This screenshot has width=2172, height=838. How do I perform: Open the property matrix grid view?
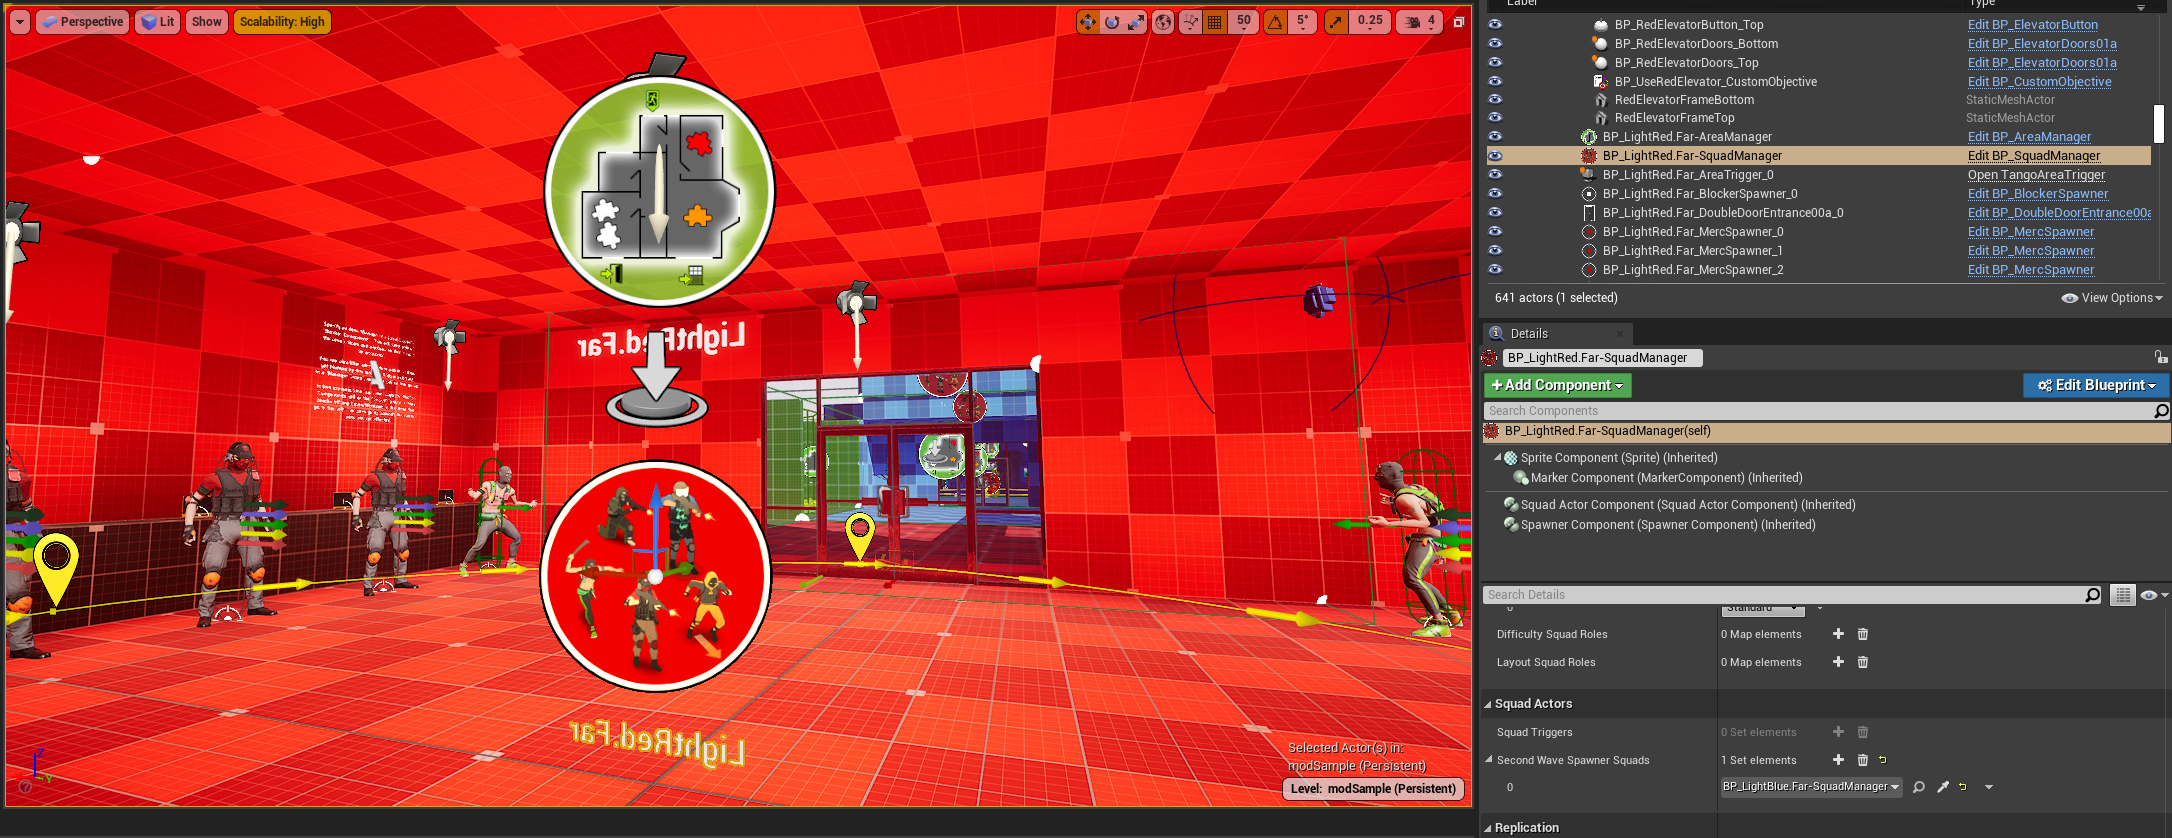pos(2123,595)
